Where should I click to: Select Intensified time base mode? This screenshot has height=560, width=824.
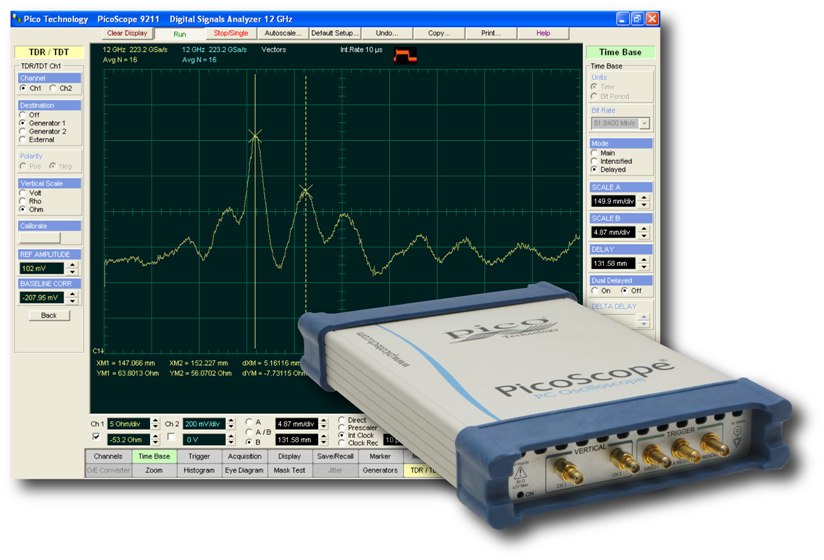596,161
